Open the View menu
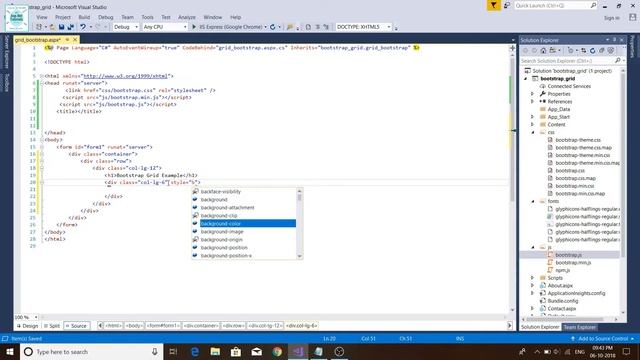Viewport: 640px width, 360px height. click(x=42, y=17)
